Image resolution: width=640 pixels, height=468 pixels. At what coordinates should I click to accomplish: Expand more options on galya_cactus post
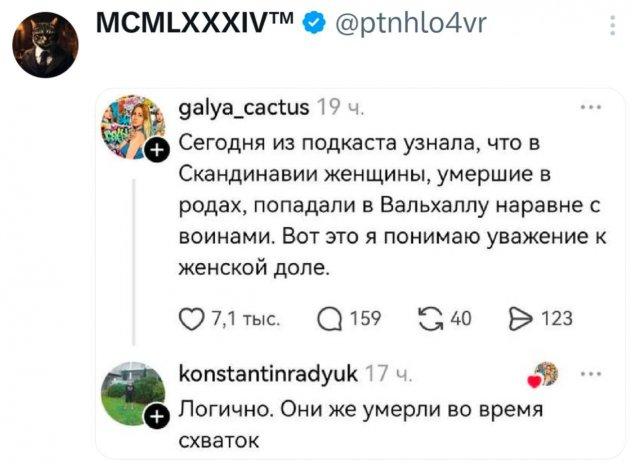tap(592, 105)
